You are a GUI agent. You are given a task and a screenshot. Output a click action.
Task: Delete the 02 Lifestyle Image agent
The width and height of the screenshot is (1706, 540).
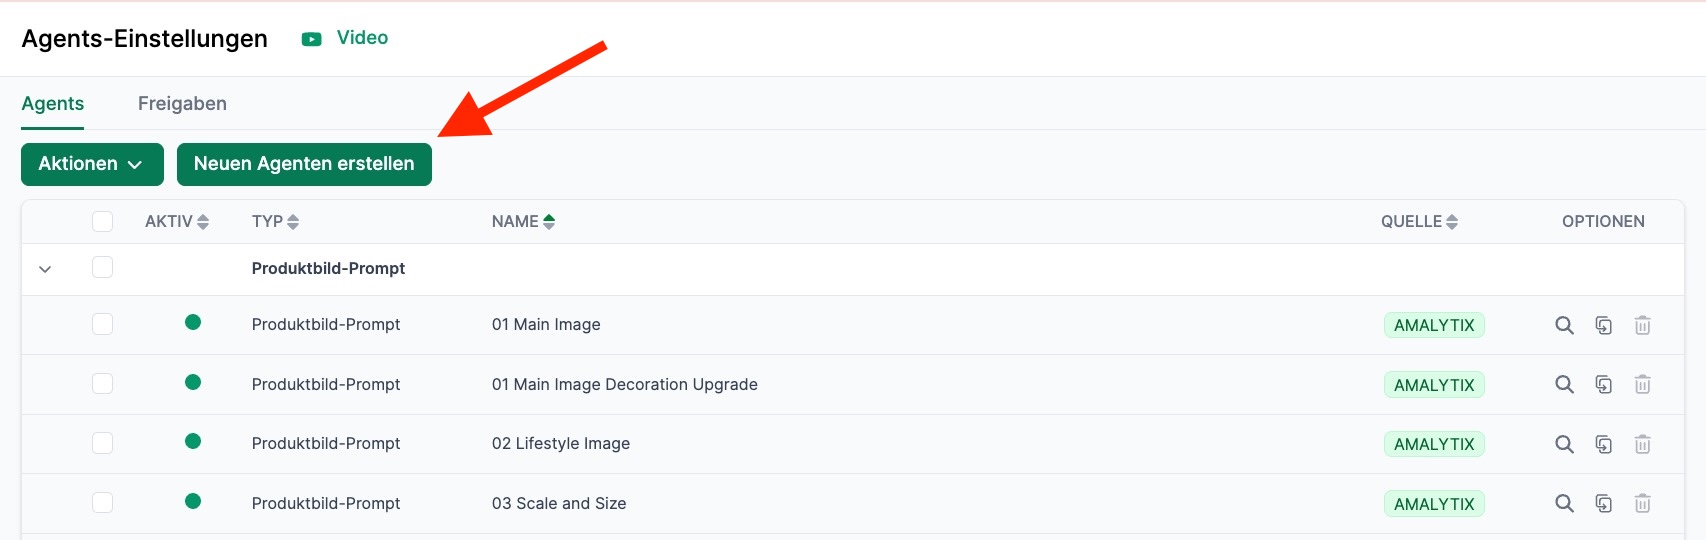pyautogui.click(x=1642, y=444)
